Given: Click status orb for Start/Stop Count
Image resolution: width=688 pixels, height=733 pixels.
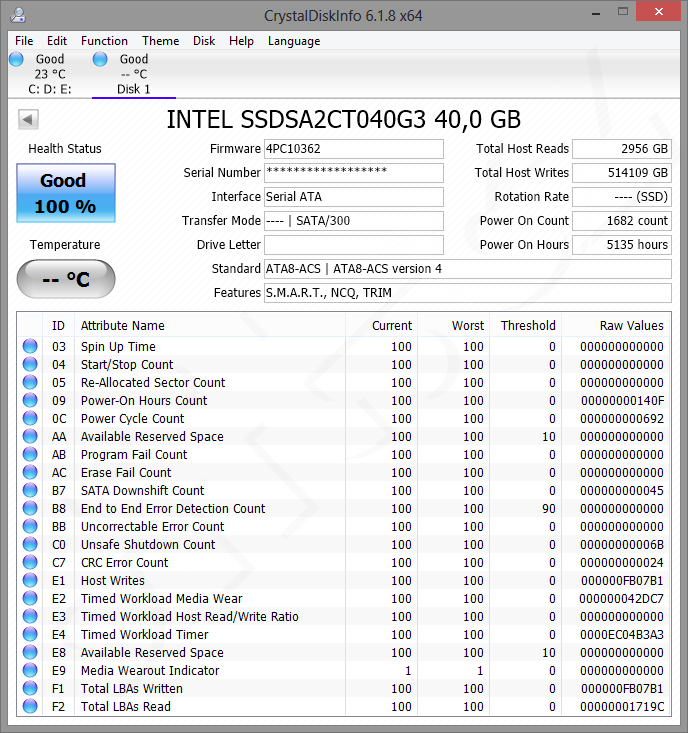Looking at the screenshot, I should pyautogui.click(x=30, y=364).
